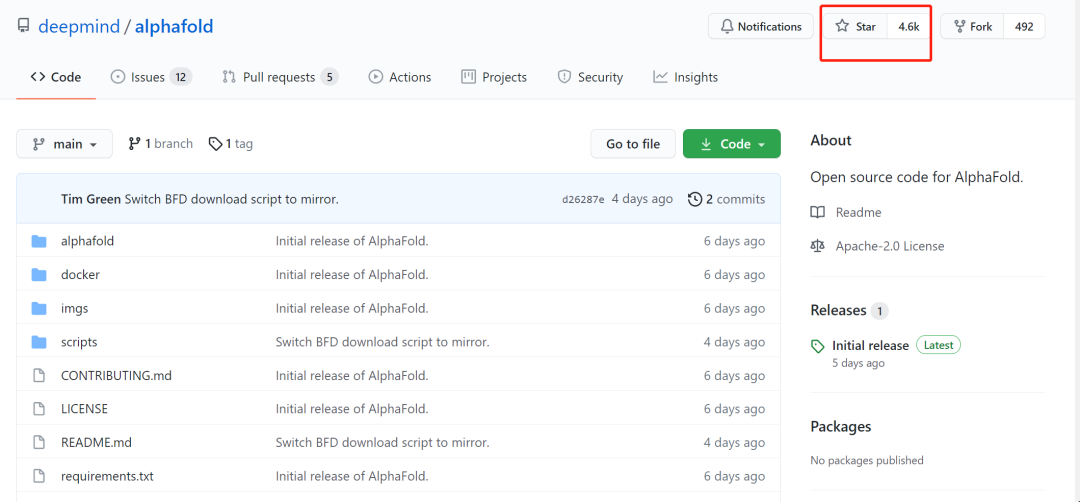This screenshot has height=502, width=1080.
Task: Open the Issues tab
Action: pyautogui.click(x=151, y=77)
